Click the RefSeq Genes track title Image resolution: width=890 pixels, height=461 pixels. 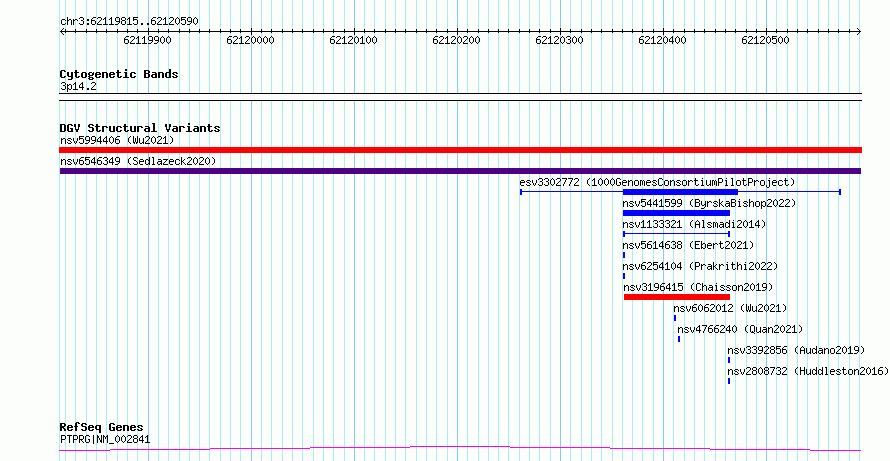(102, 428)
